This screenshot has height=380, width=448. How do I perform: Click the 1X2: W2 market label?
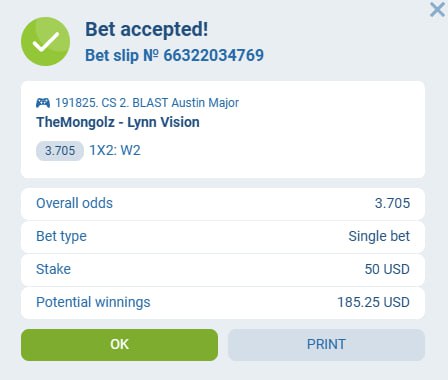point(115,150)
